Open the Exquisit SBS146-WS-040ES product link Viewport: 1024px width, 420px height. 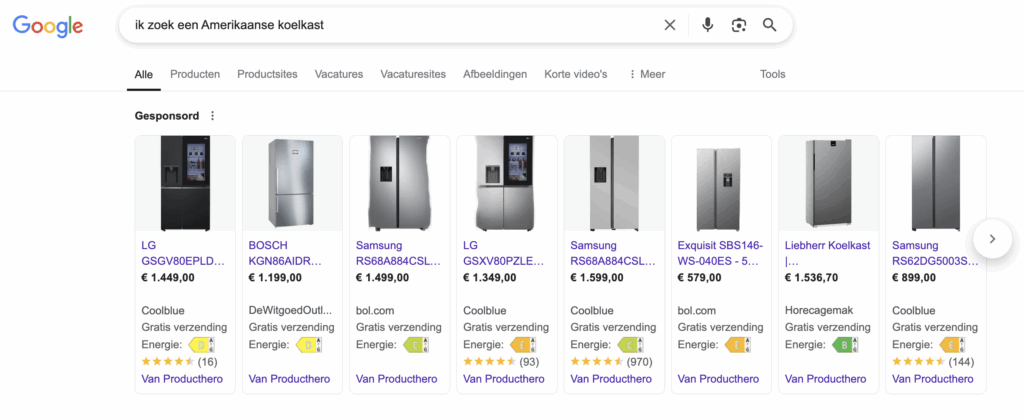coord(720,253)
